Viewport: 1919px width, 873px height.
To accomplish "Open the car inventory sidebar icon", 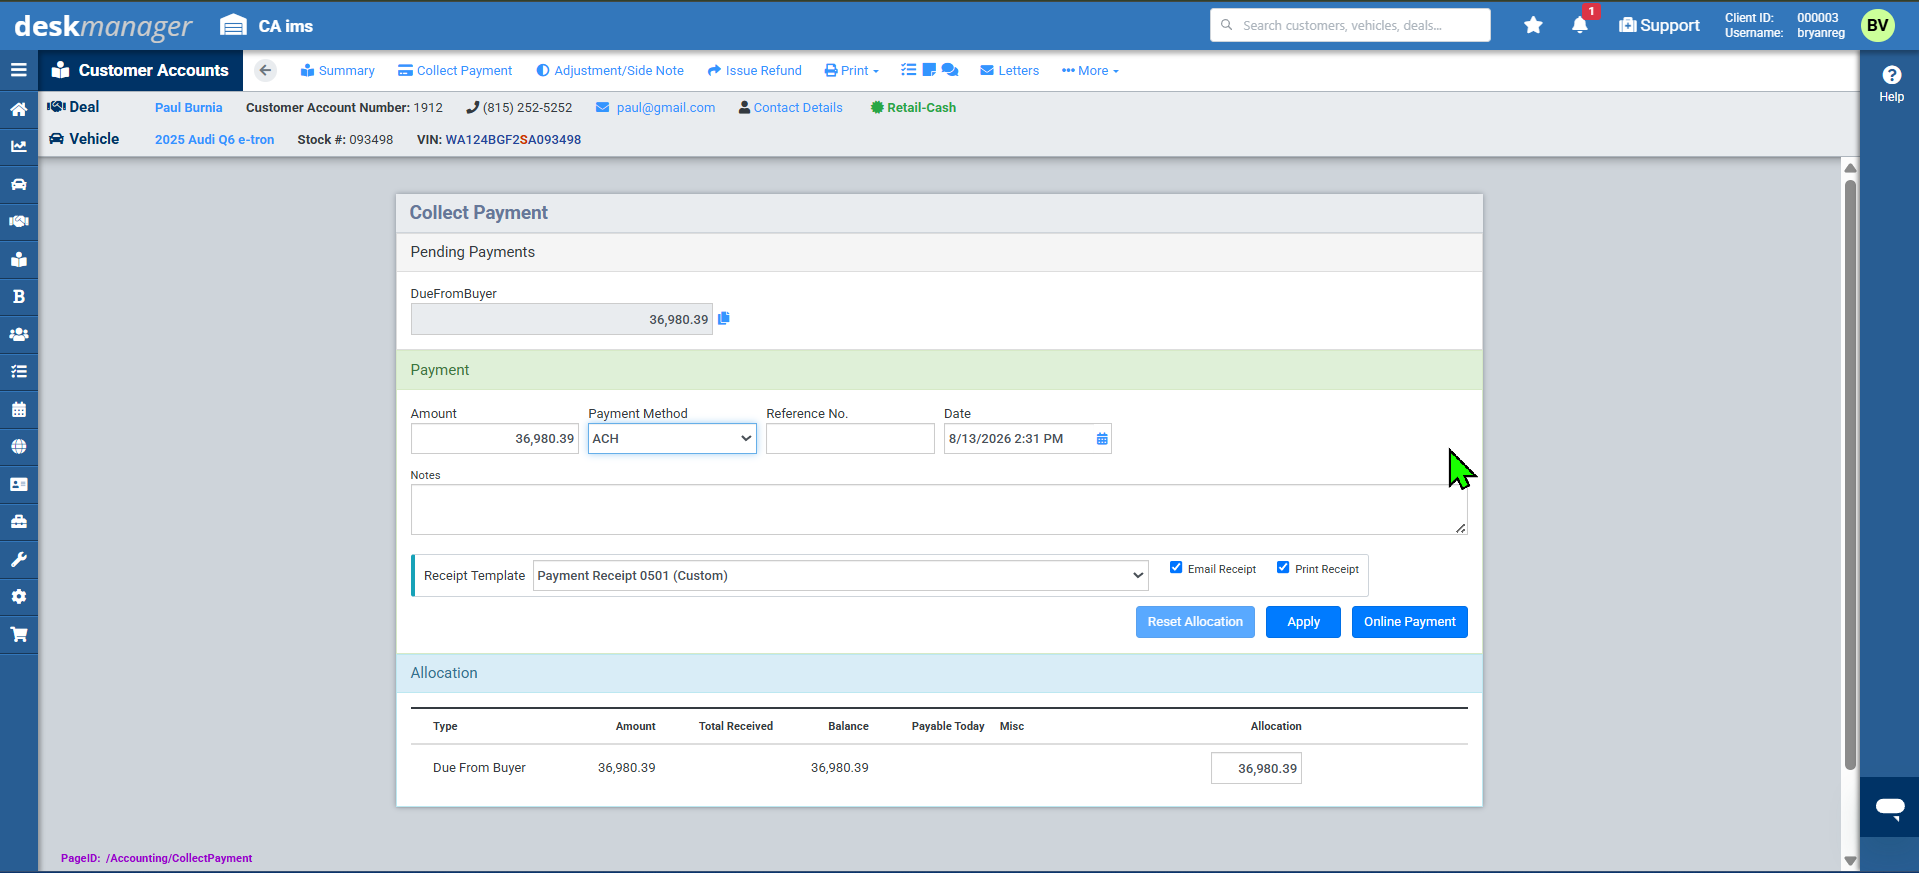I will tap(18, 184).
